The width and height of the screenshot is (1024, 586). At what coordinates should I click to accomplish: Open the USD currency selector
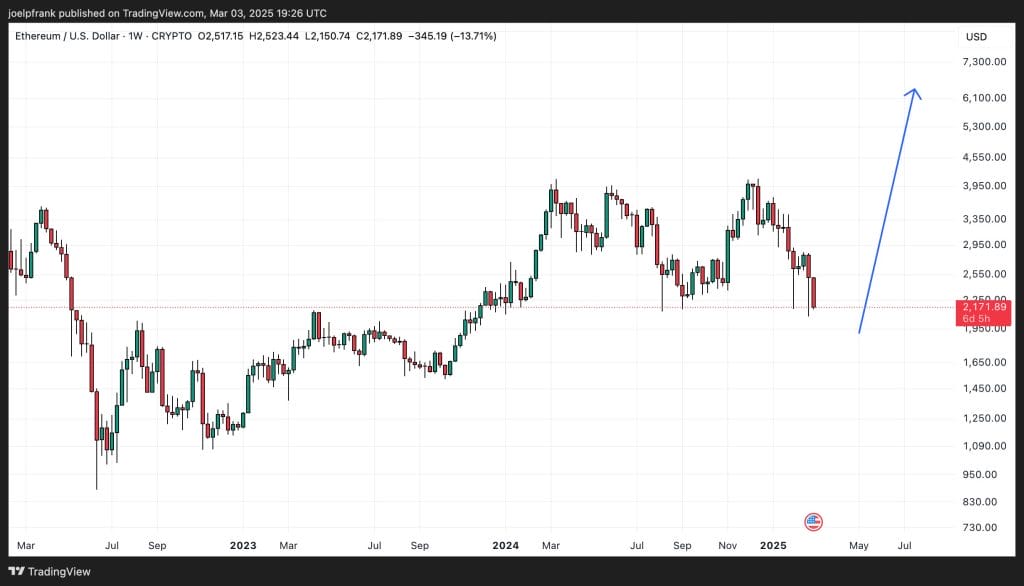tap(976, 37)
